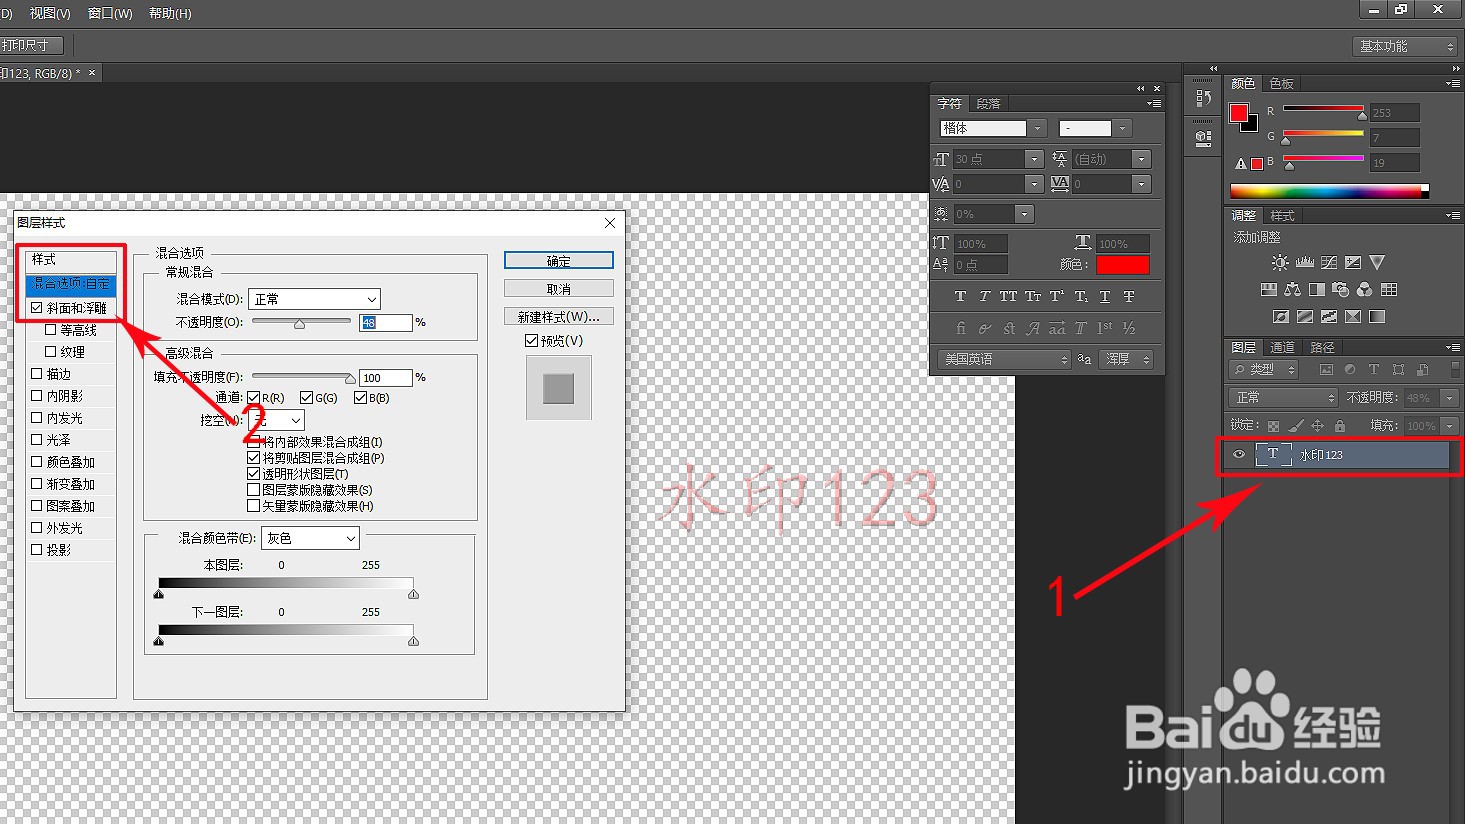Viewport: 1465px width, 824px height.
Task: Enable 投影 style checkbox
Action: pyautogui.click(x=37, y=550)
